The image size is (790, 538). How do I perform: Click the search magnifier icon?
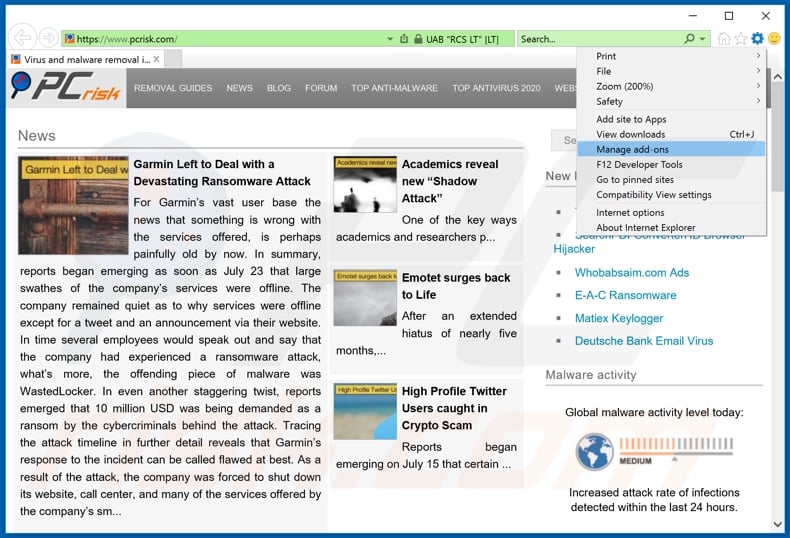[x=689, y=39]
